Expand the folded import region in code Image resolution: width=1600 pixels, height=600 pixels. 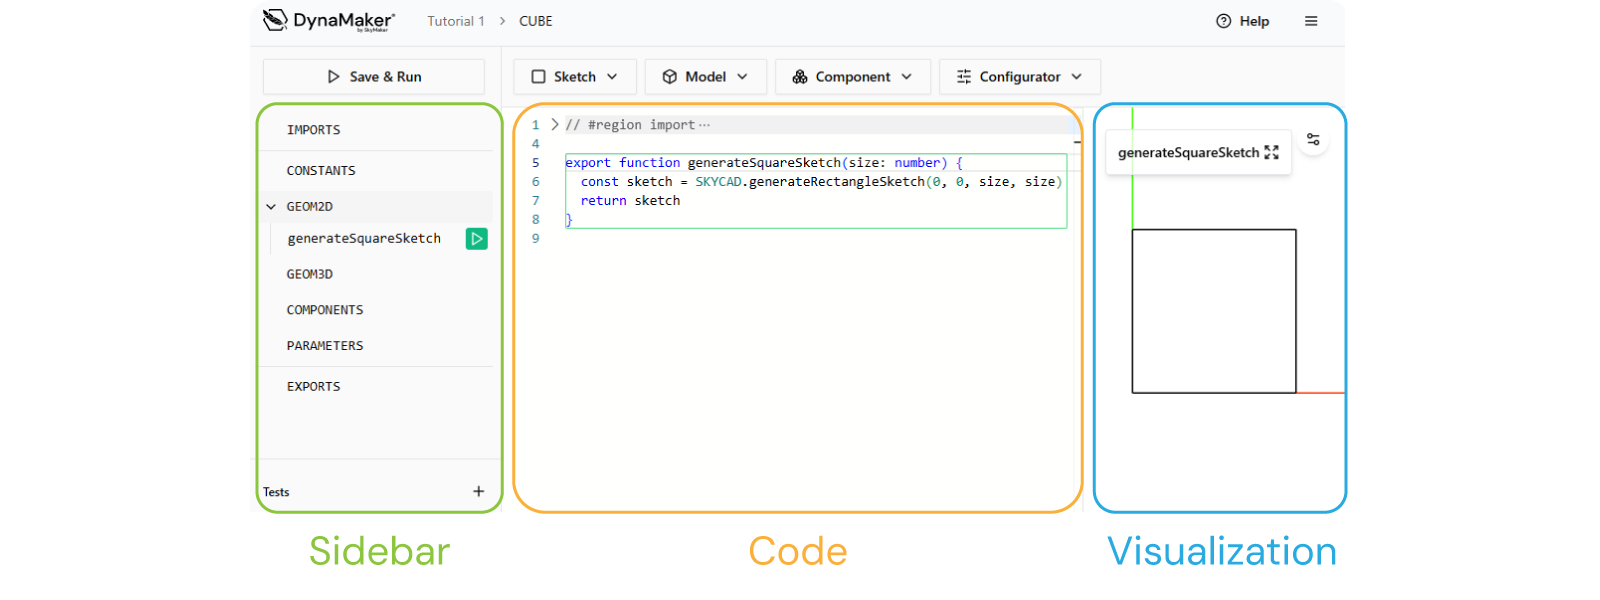tap(555, 125)
